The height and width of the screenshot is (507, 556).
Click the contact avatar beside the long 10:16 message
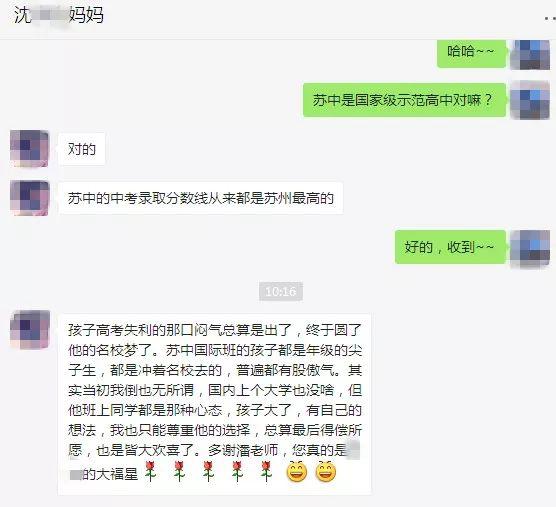(x=30, y=330)
